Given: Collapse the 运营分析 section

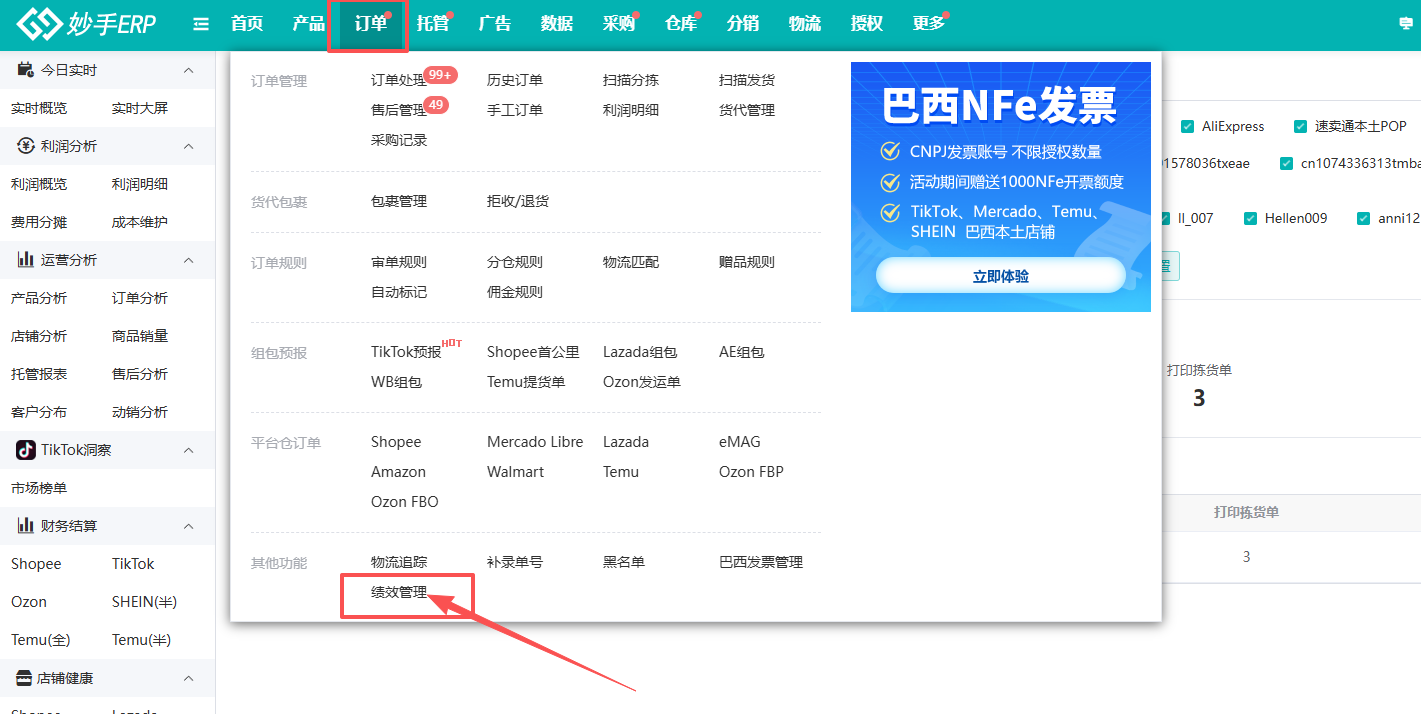Looking at the screenshot, I should click(188, 260).
